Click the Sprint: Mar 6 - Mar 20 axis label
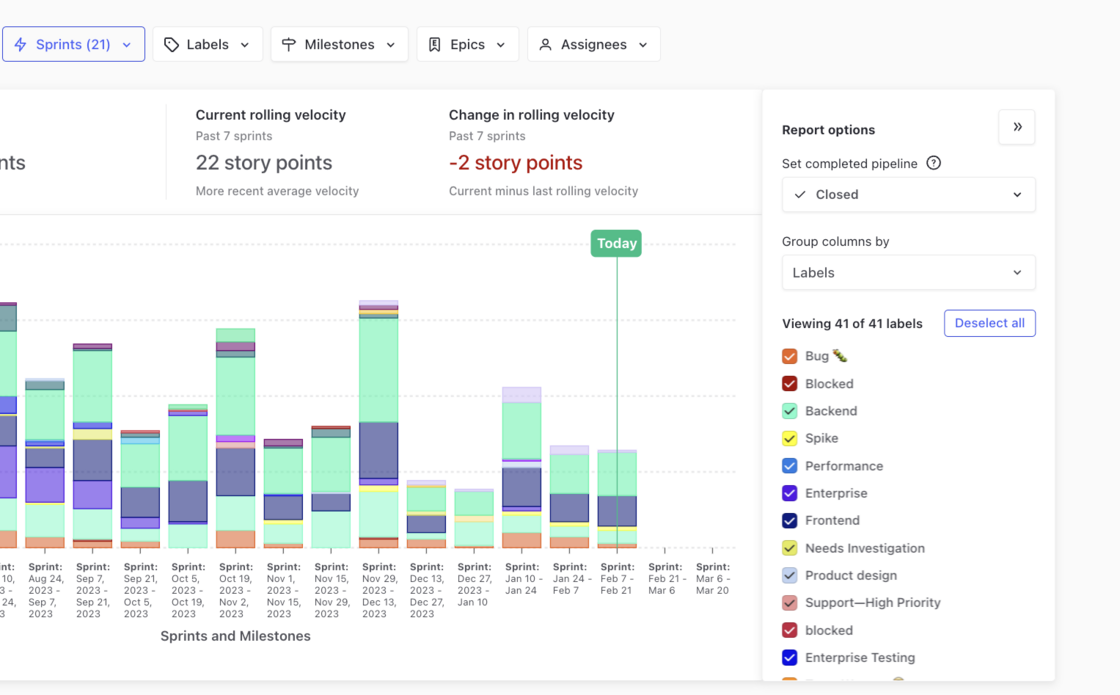The width and height of the screenshot is (1120, 695). coord(713,579)
